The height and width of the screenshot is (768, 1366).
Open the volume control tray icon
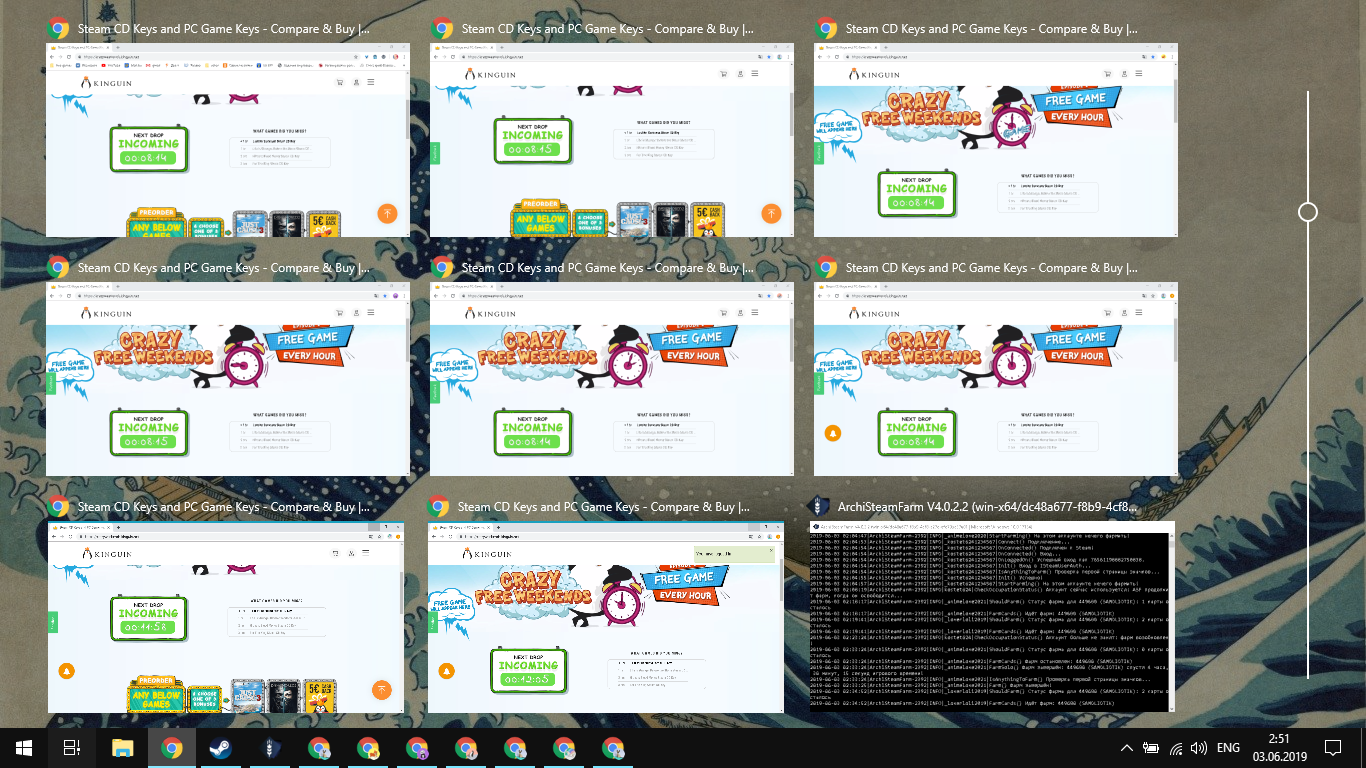(x=1200, y=748)
